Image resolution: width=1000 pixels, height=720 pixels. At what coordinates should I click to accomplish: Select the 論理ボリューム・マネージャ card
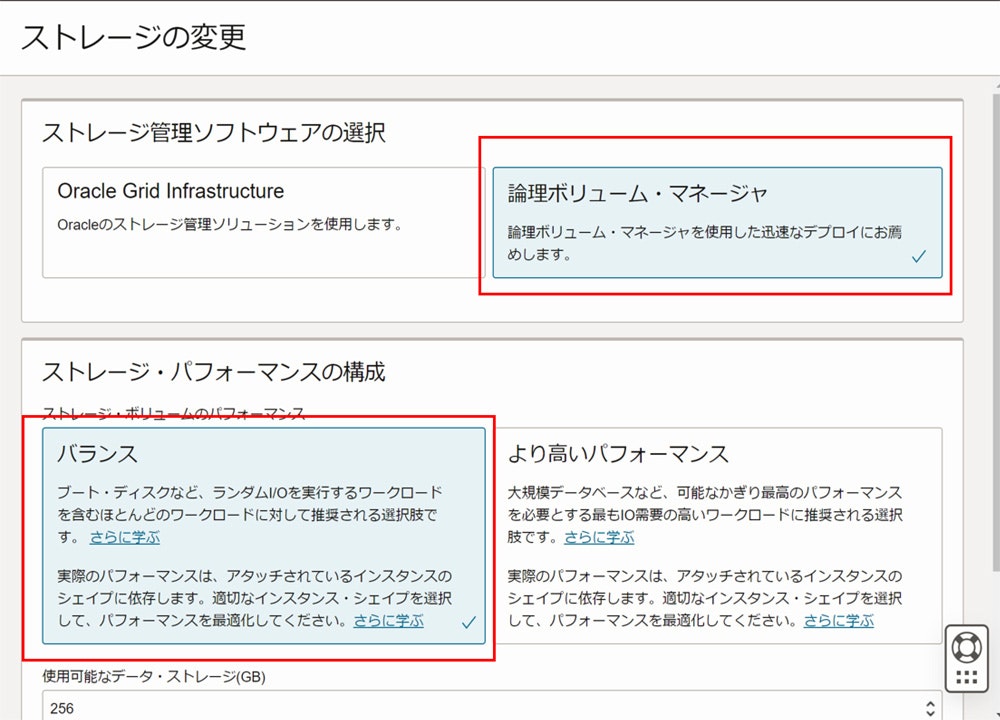(x=717, y=223)
